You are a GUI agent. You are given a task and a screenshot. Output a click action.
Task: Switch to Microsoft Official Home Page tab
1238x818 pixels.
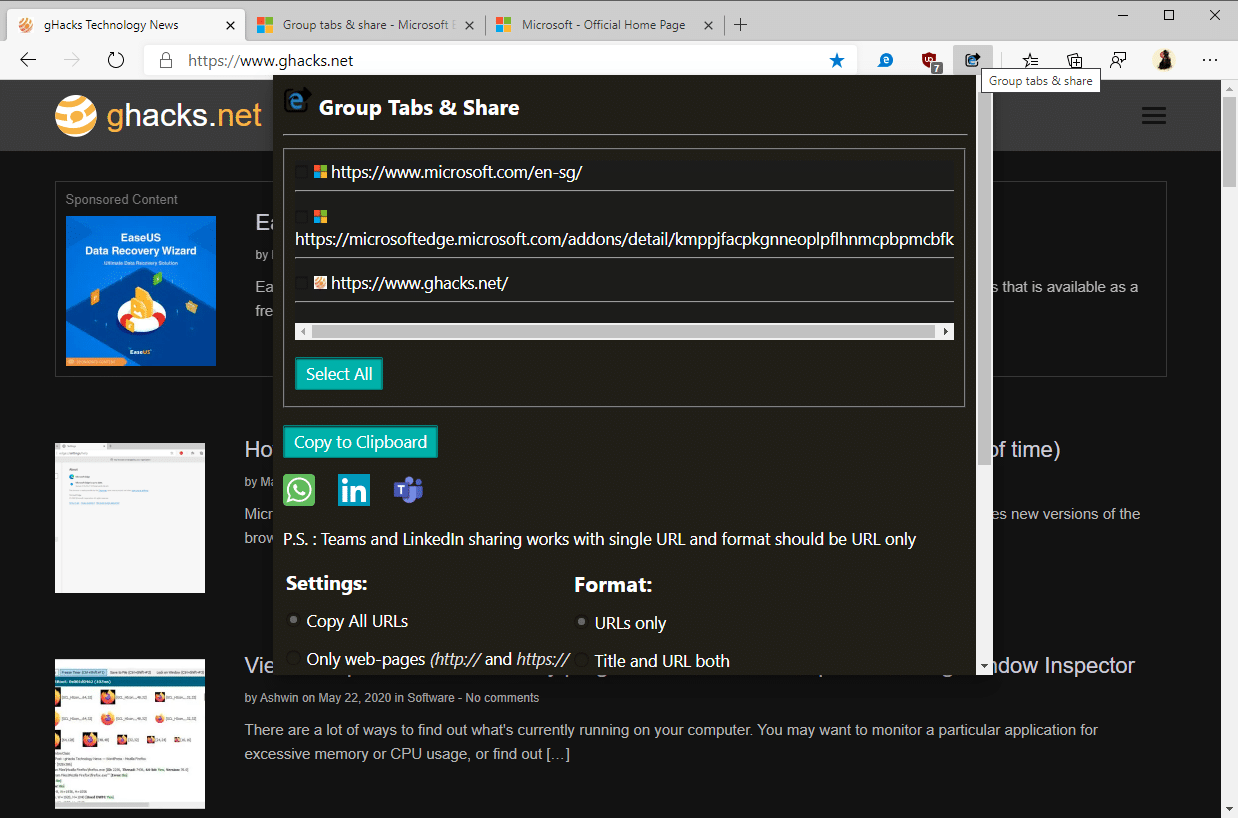(603, 25)
